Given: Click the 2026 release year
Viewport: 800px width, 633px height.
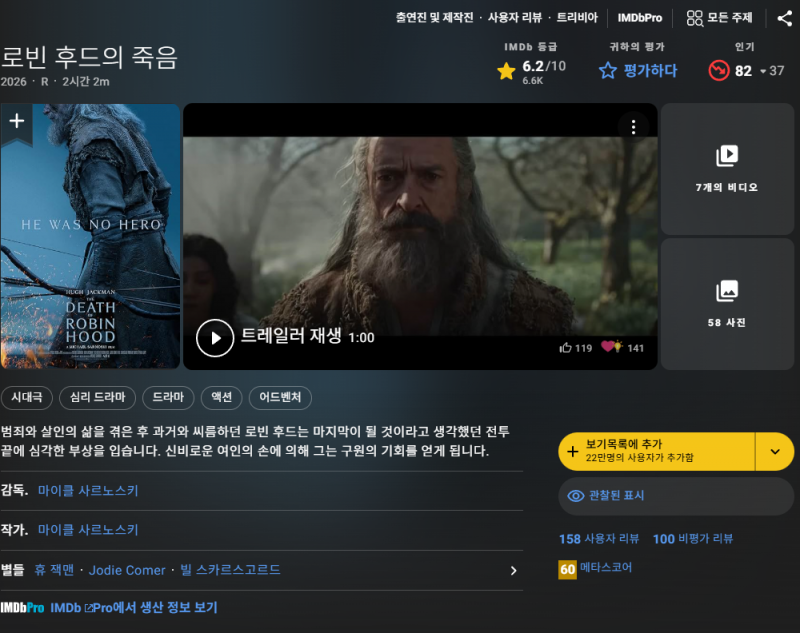Looking at the screenshot, I should click(x=14, y=82).
